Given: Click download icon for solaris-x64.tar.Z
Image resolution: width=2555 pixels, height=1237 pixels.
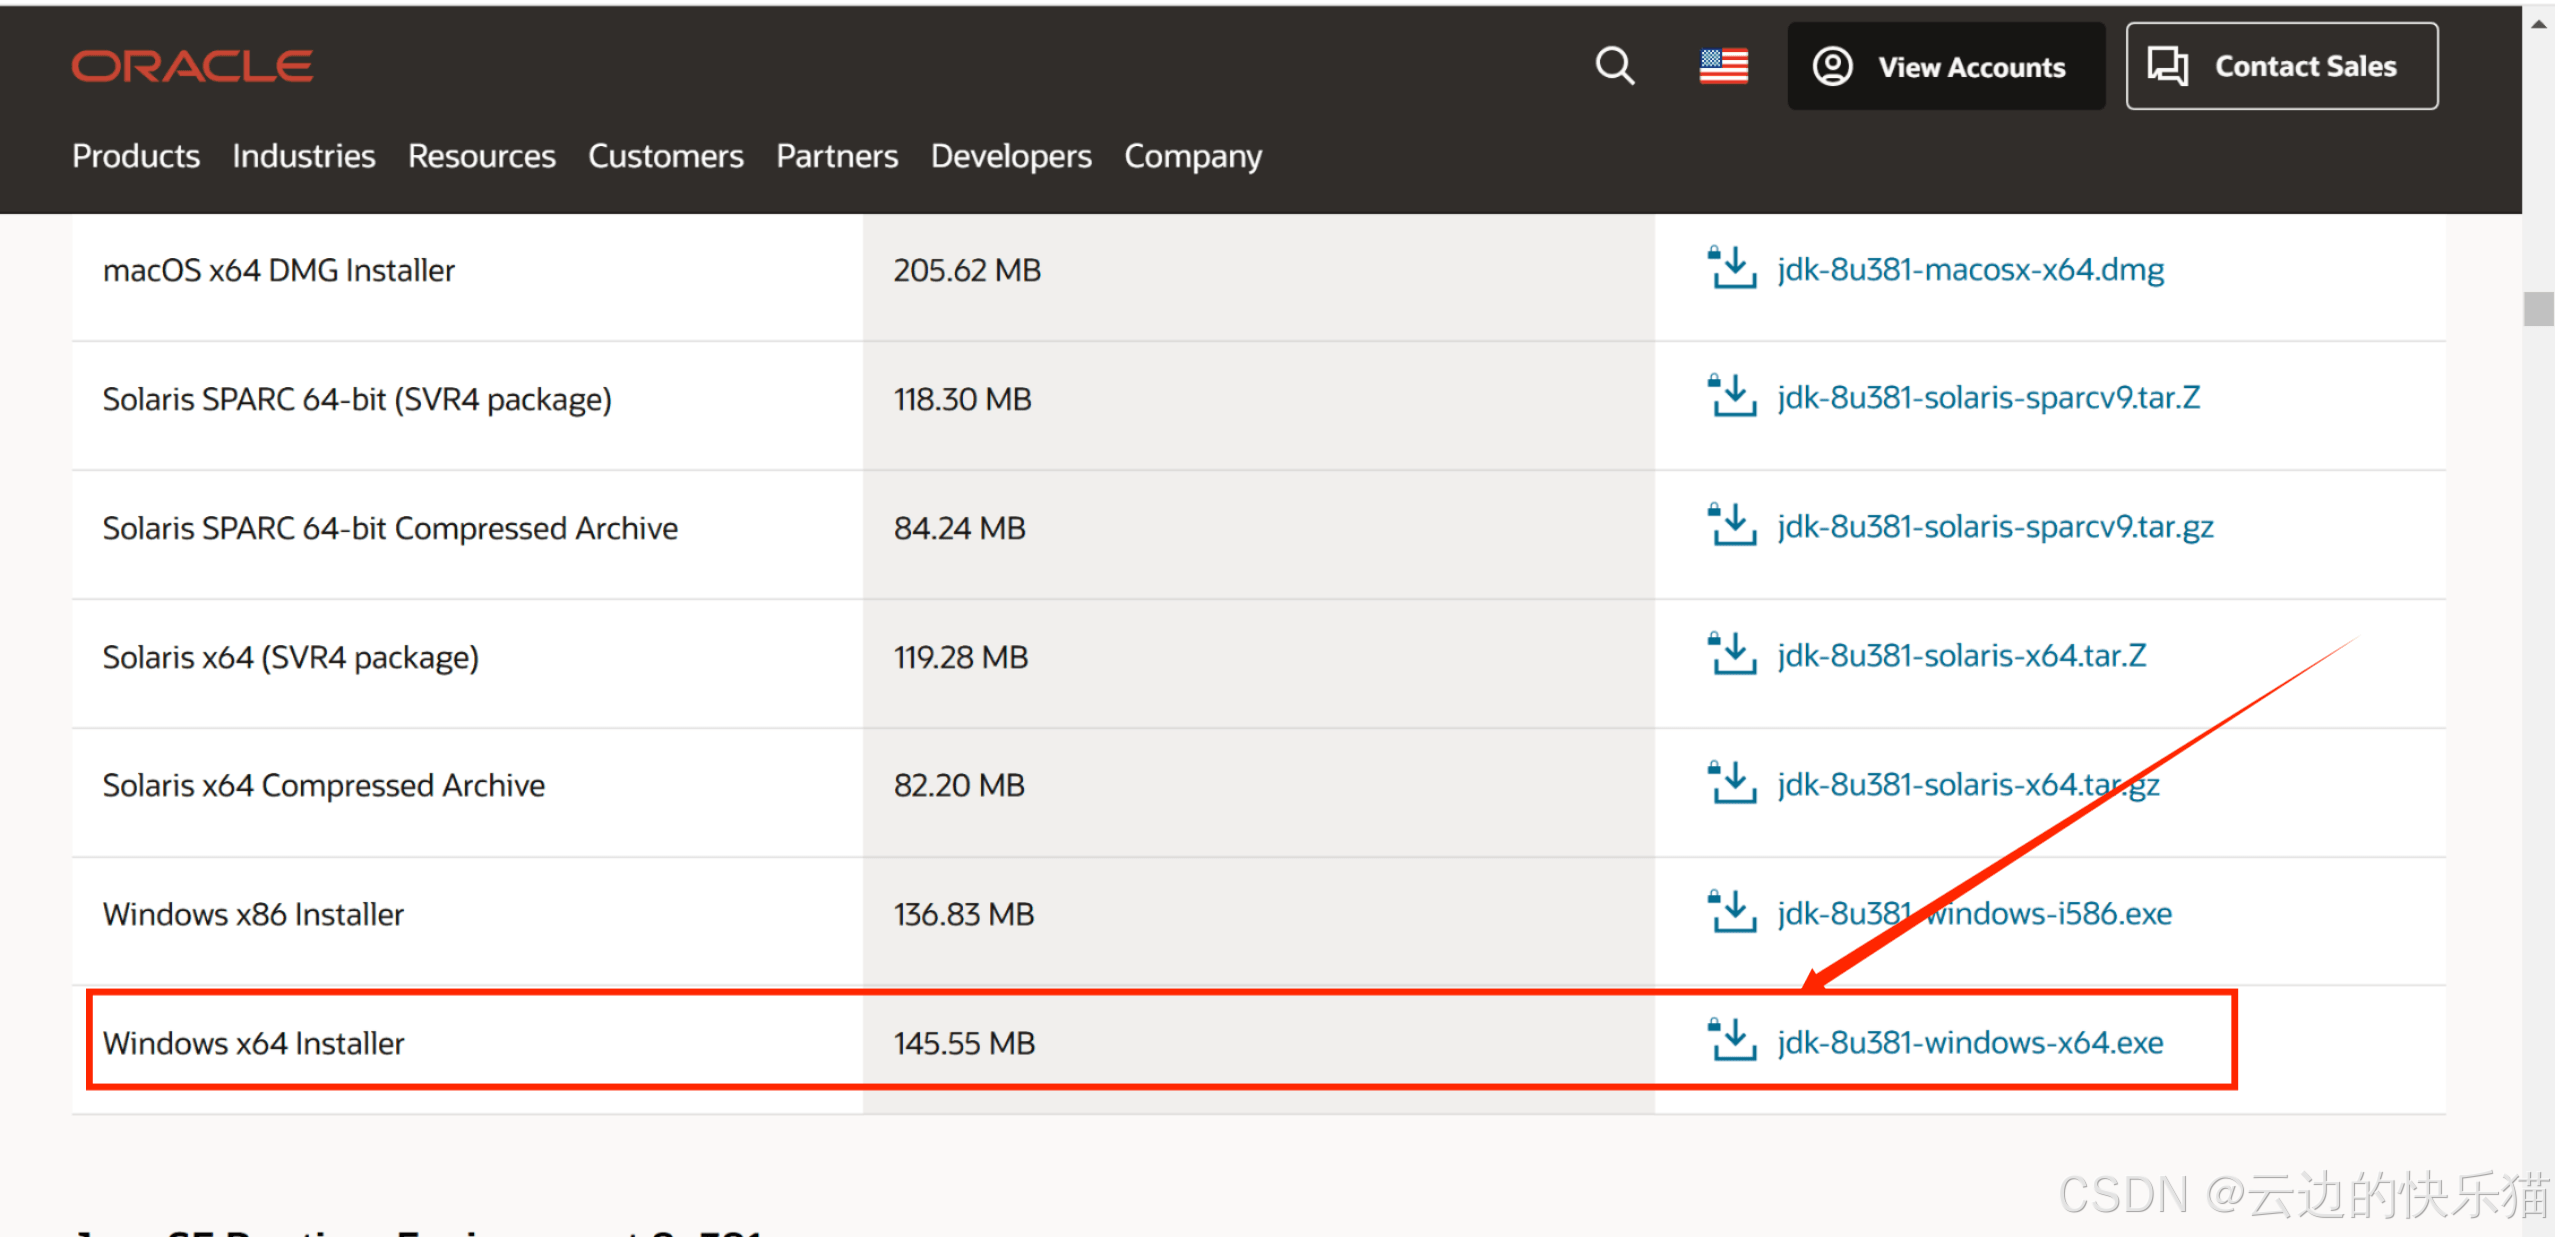Looking at the screenshot, I should (1731, 654).
